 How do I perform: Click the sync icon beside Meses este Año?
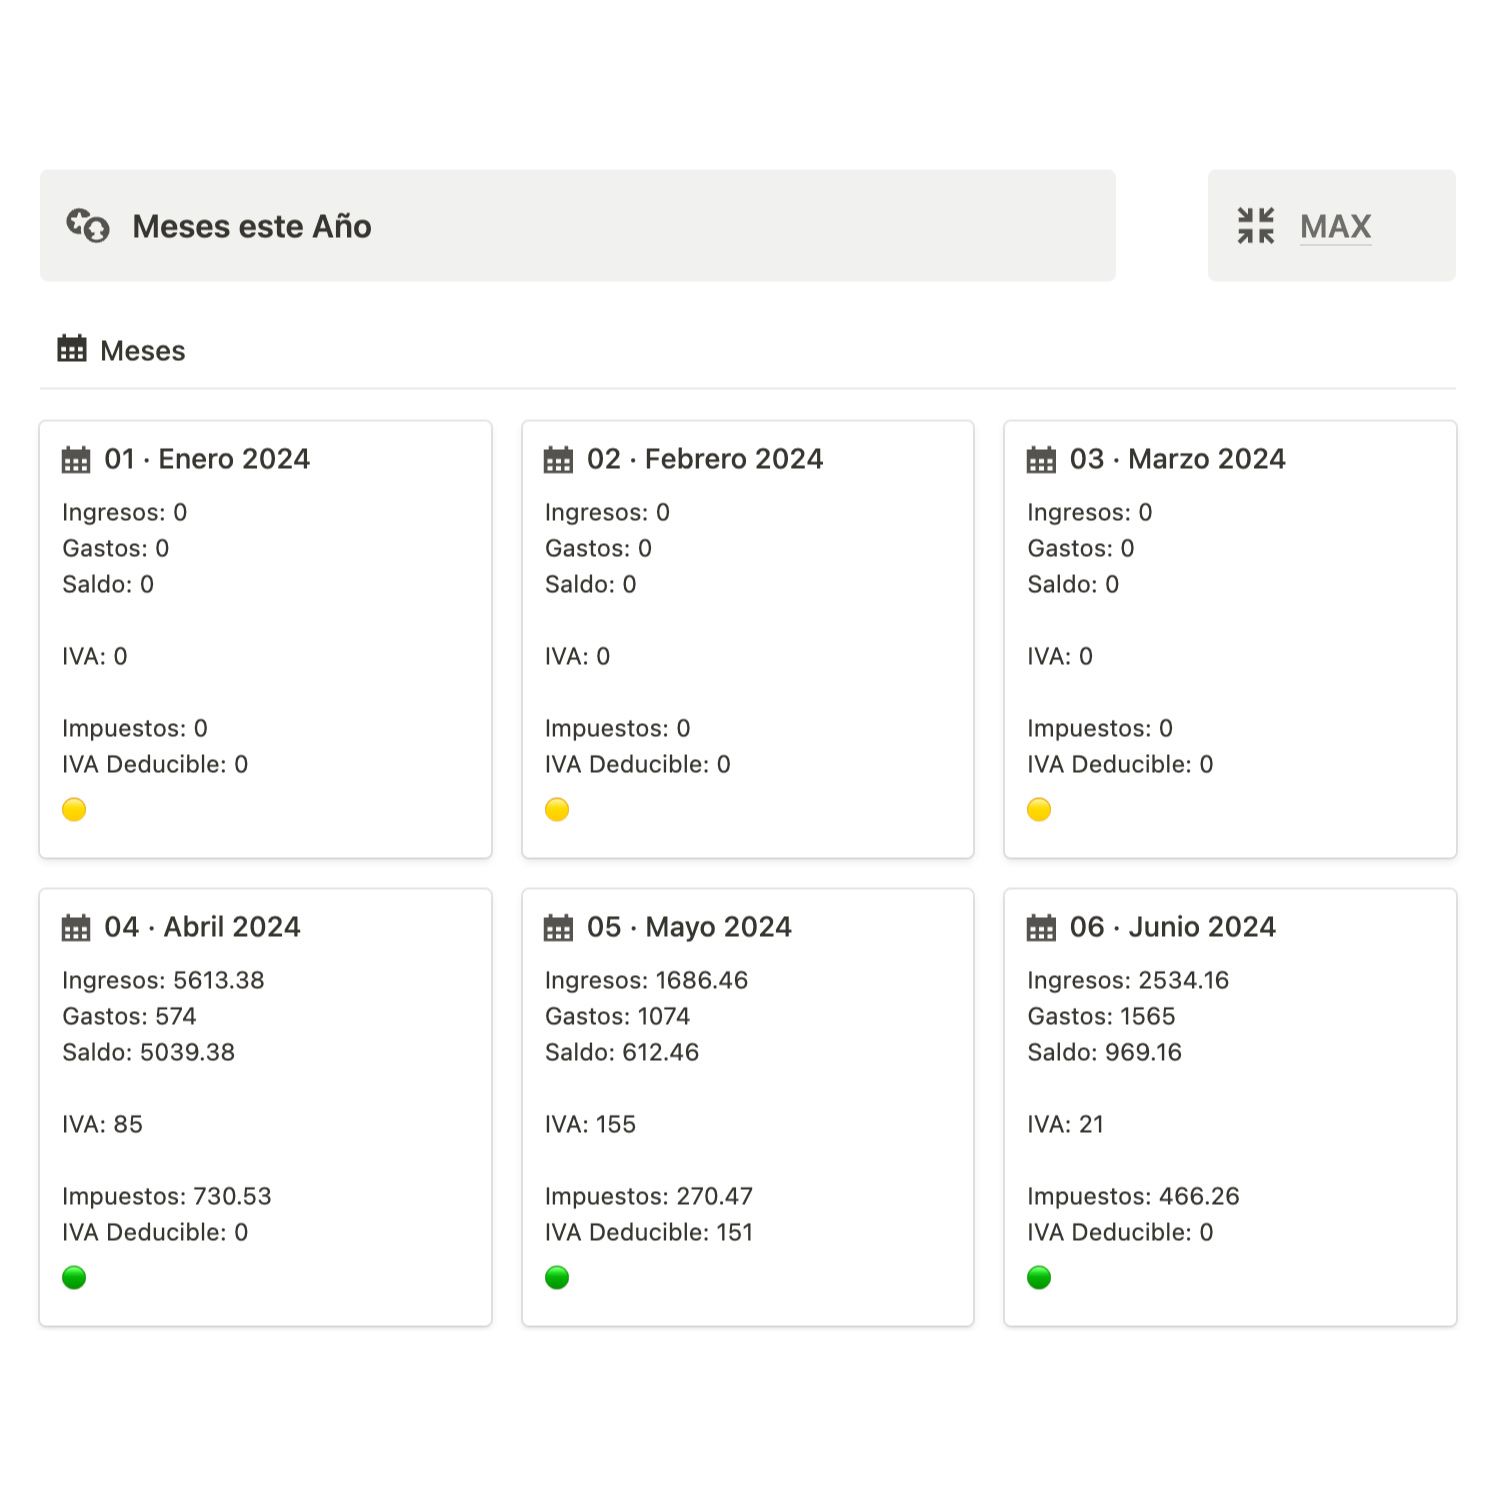[88, 225]
